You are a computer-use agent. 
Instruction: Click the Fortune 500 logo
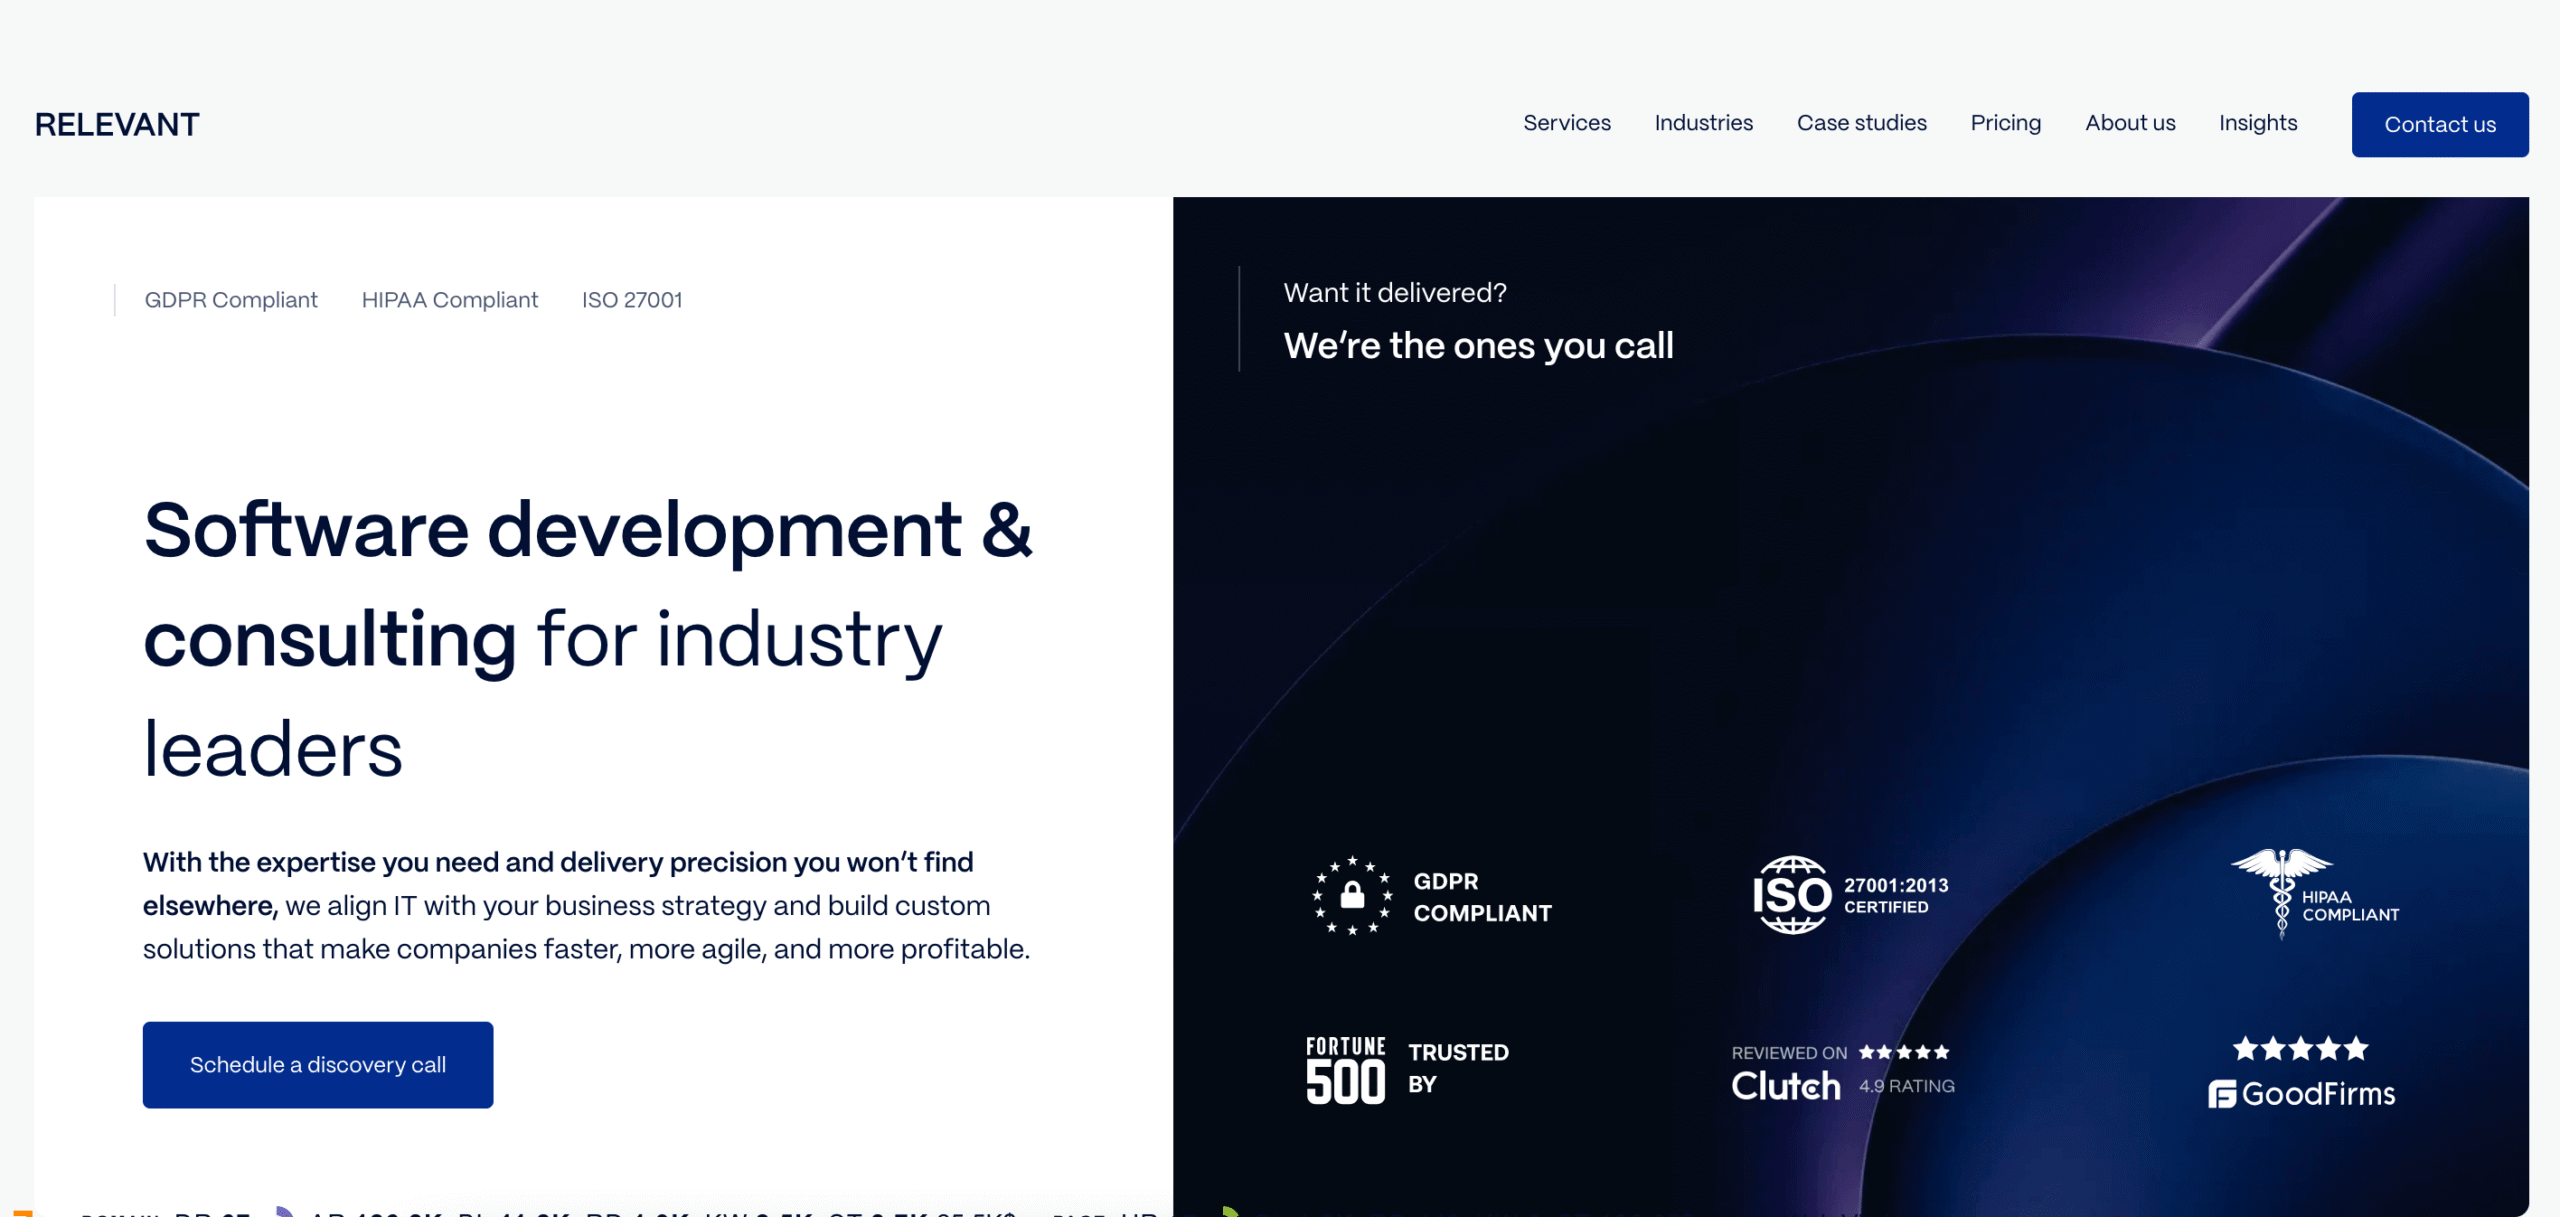pyautogui.click(x=1345, y=1070)
